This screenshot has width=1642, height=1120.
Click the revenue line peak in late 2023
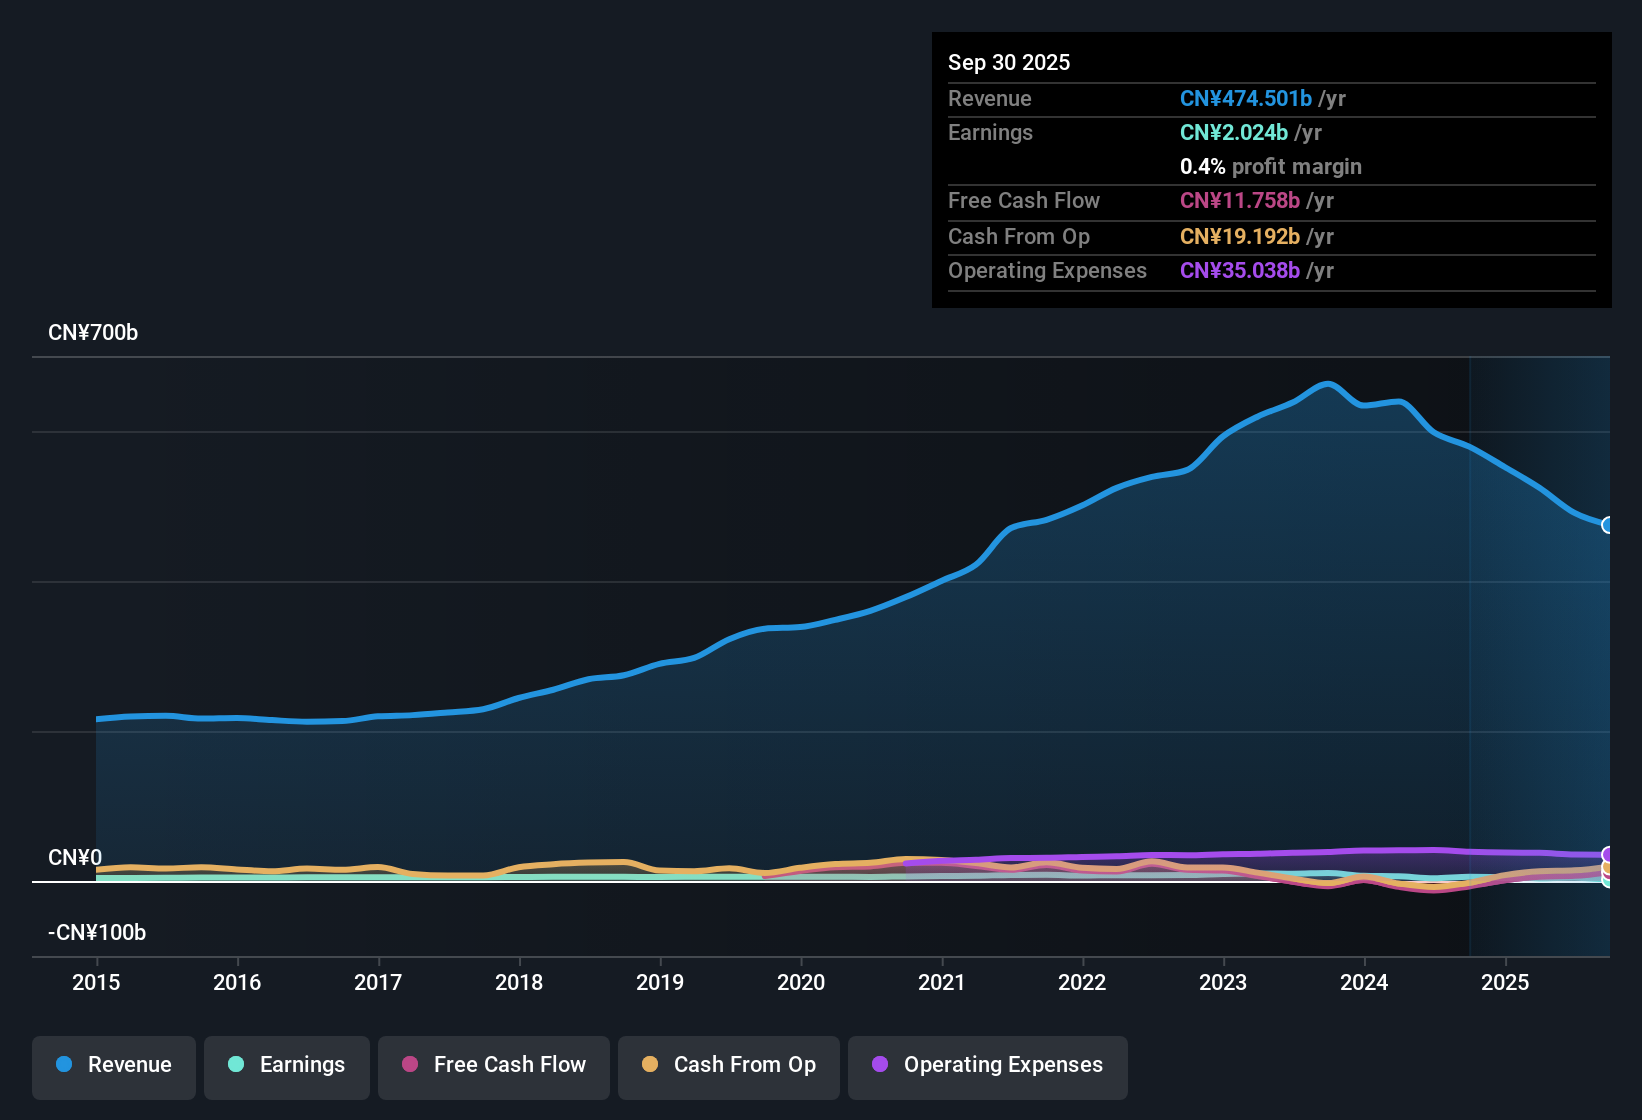tap(1327, 383)
